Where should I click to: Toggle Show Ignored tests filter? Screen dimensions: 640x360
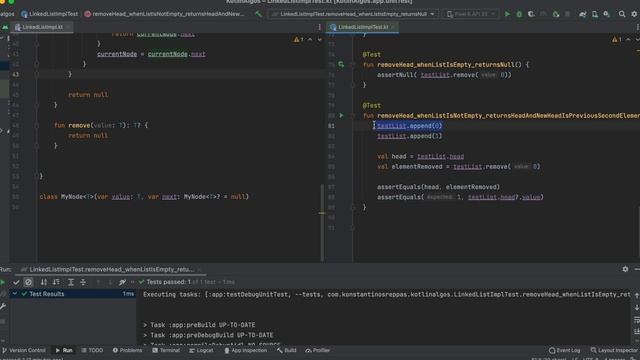click(28, 282)
